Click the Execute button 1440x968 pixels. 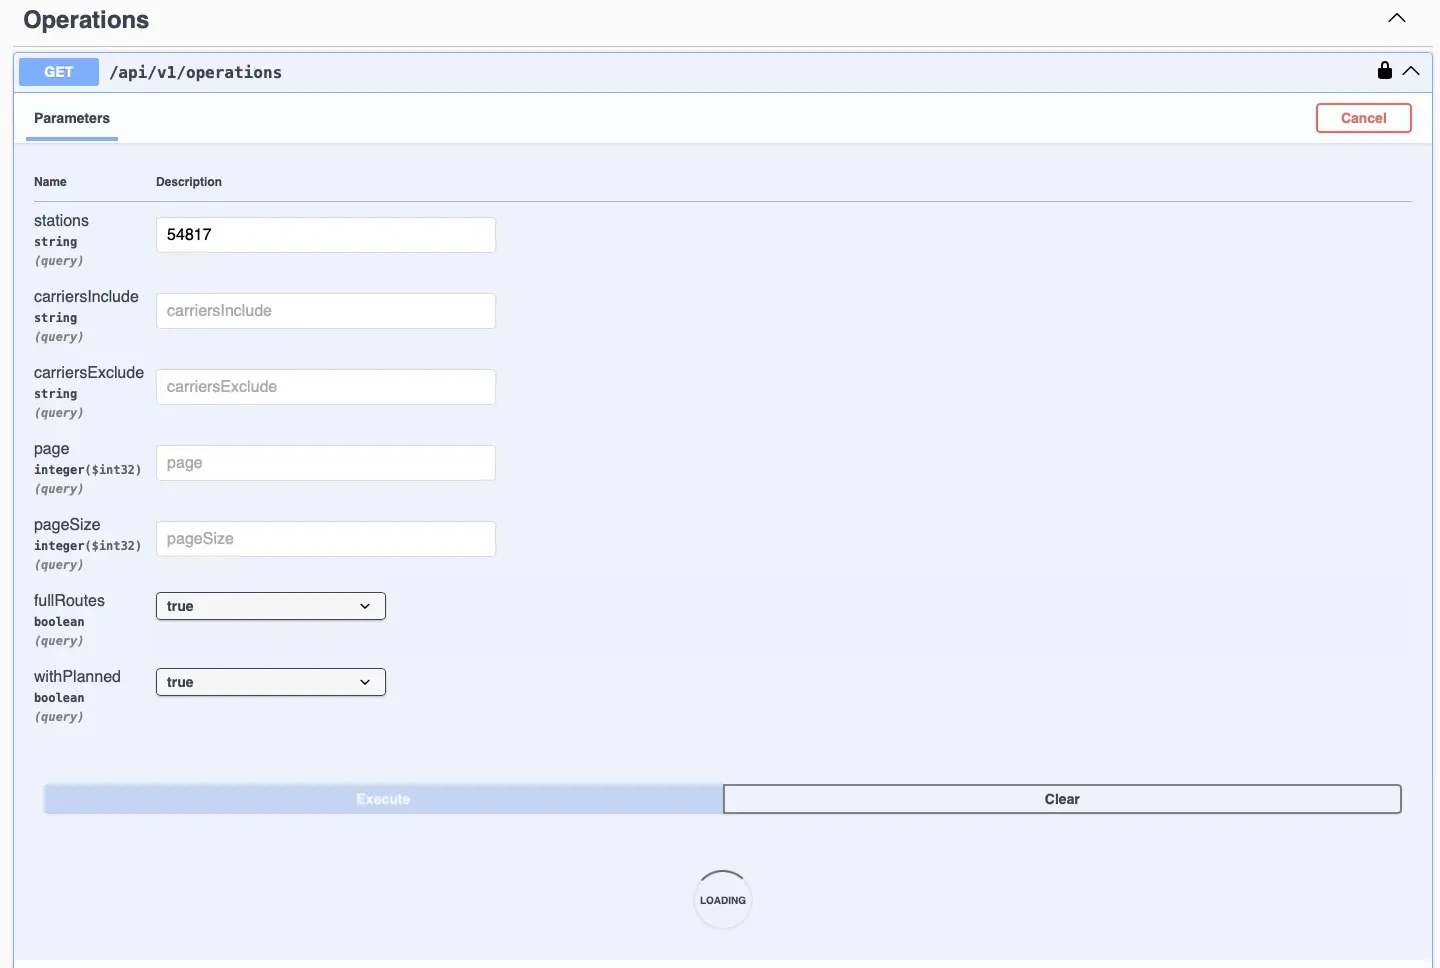(383, 799)
